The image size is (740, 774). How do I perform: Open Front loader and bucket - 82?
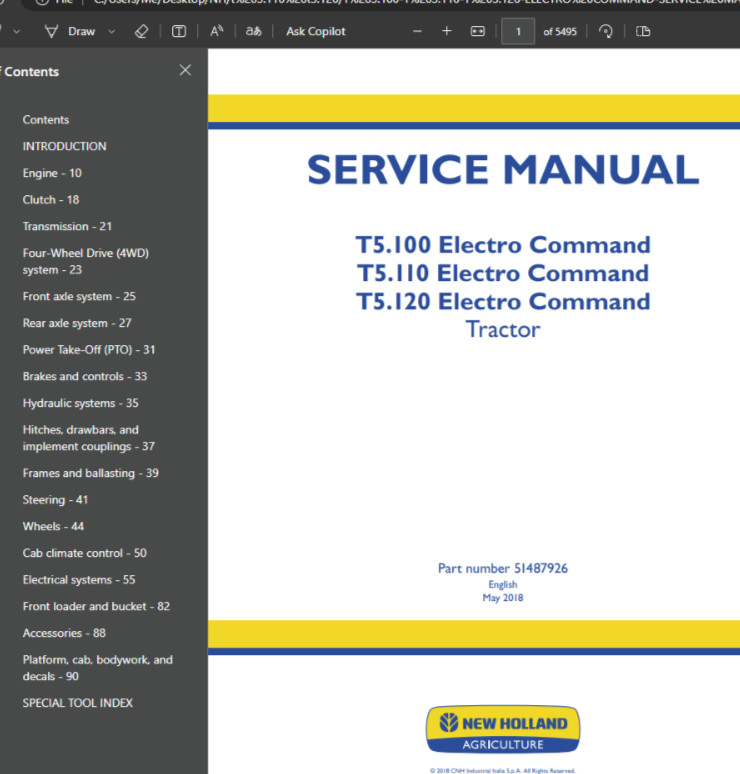tap(96, 607)
